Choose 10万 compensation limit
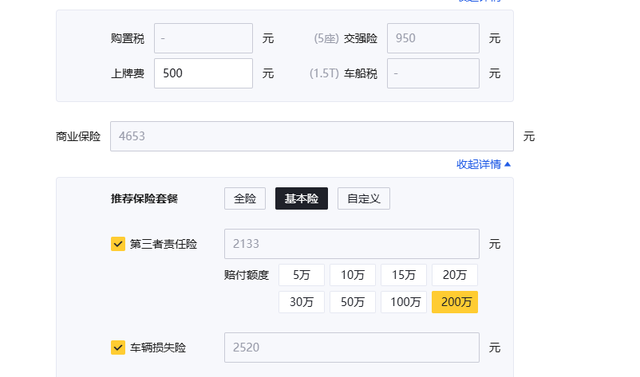This screenshot has width=640, height=377. tap(353, 275)
